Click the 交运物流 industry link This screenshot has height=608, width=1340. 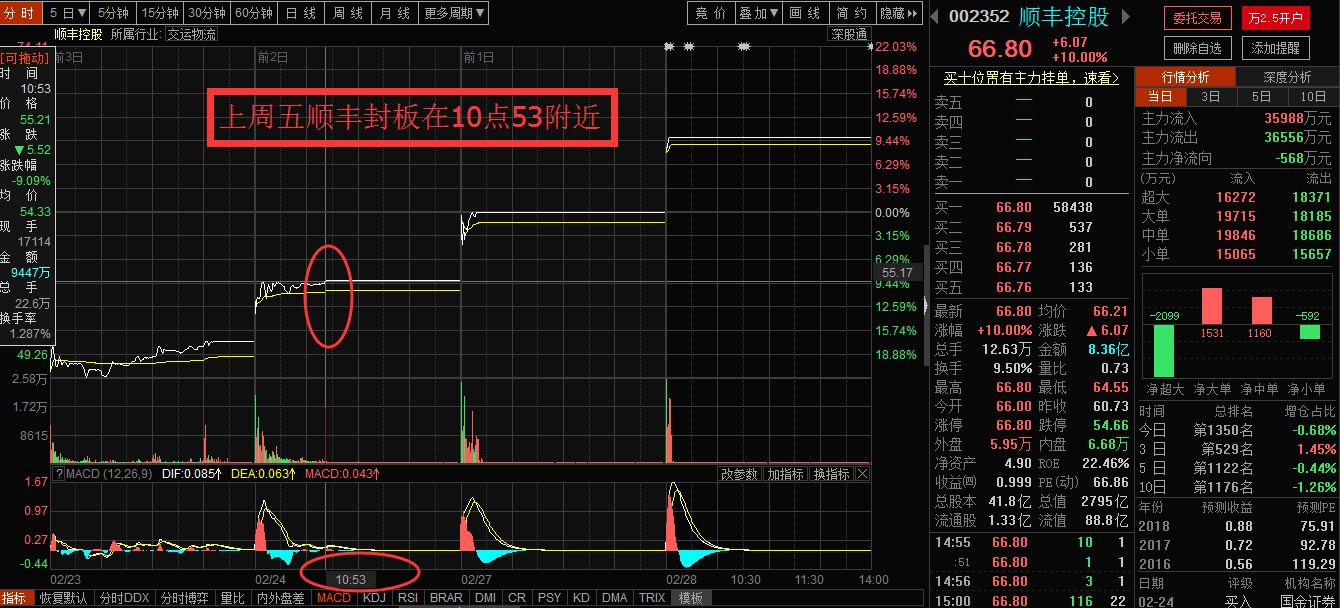(190, 34)
